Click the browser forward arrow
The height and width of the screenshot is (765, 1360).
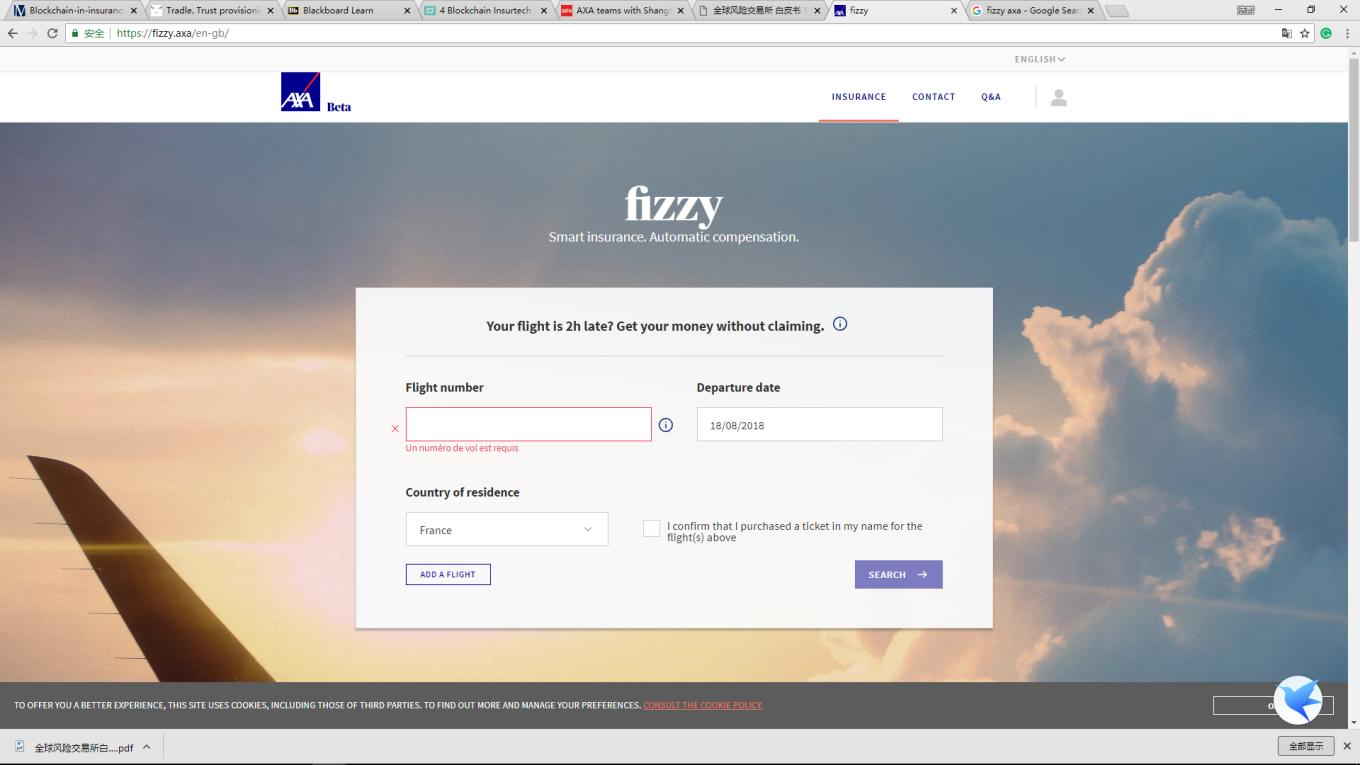pyautogui.click(x=32, y=33)
